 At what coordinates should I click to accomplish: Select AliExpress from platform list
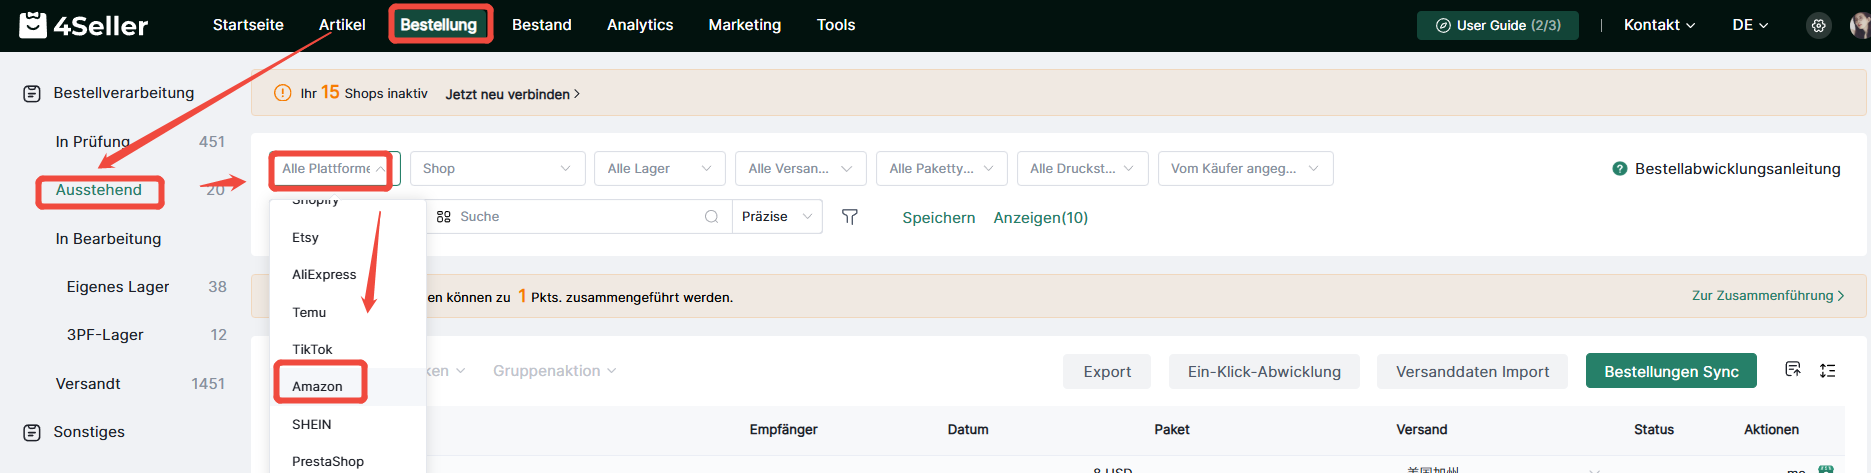coord(348,275)
